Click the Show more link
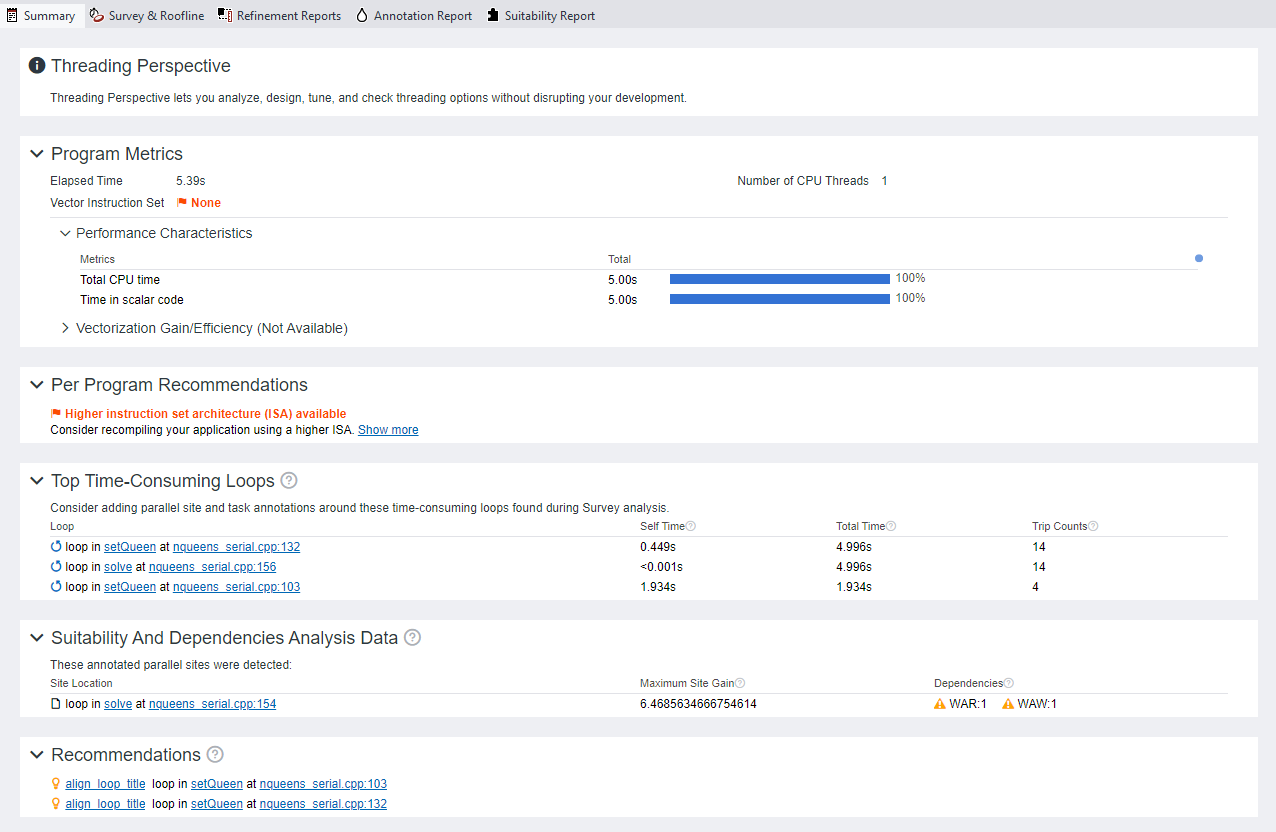 tap(388, 430)
